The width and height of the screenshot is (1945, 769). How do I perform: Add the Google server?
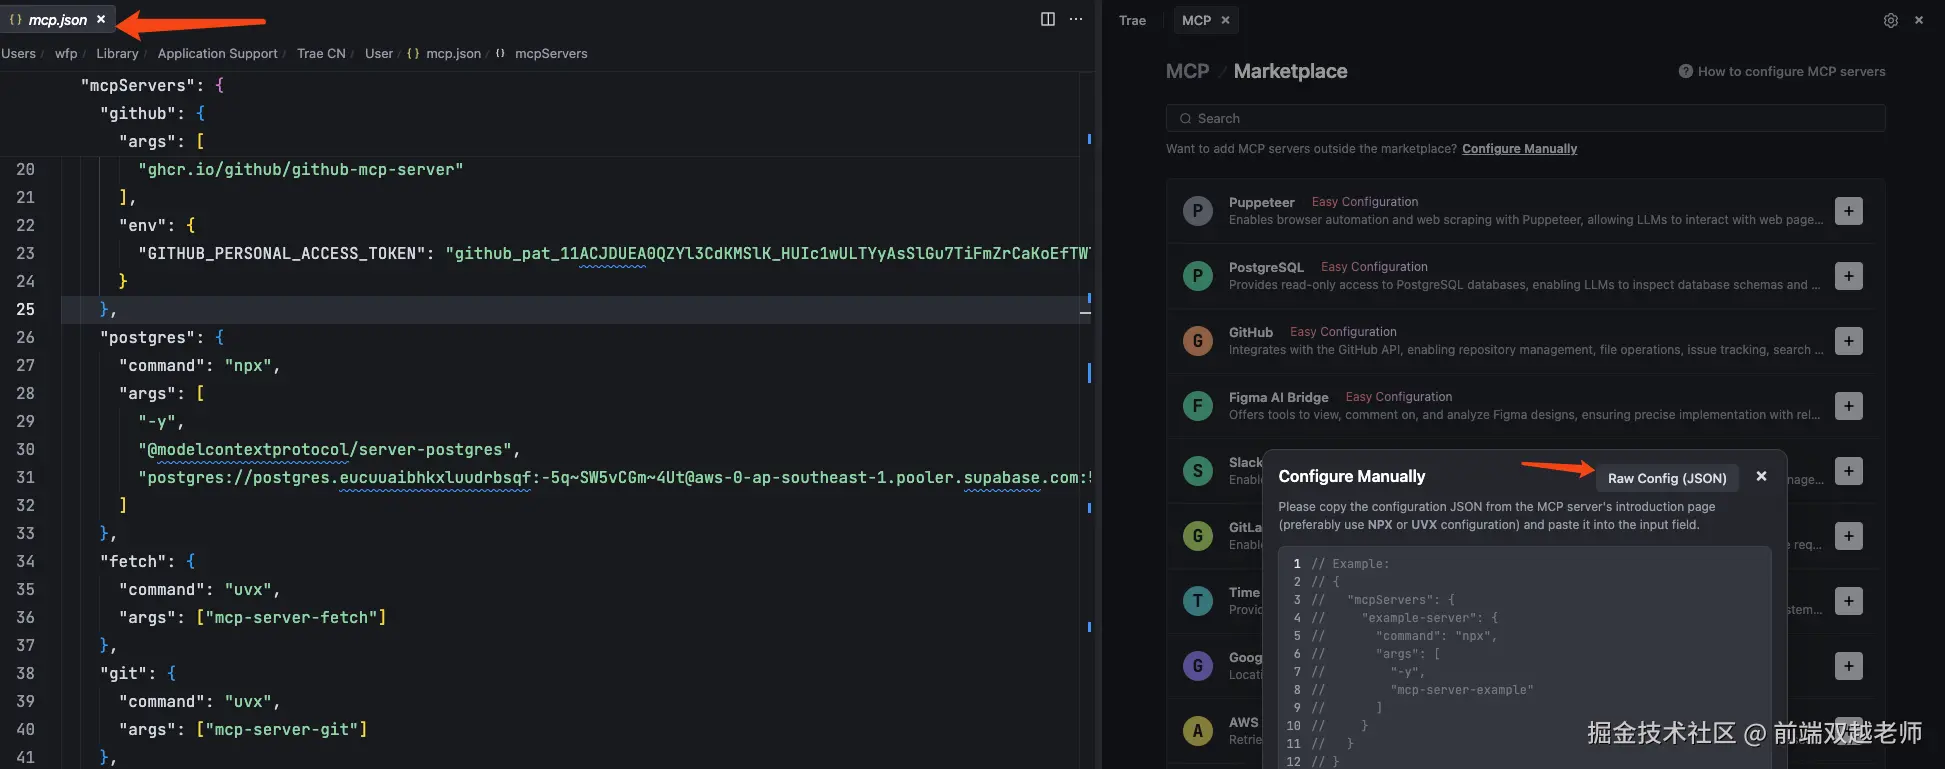click(1848, 666)
